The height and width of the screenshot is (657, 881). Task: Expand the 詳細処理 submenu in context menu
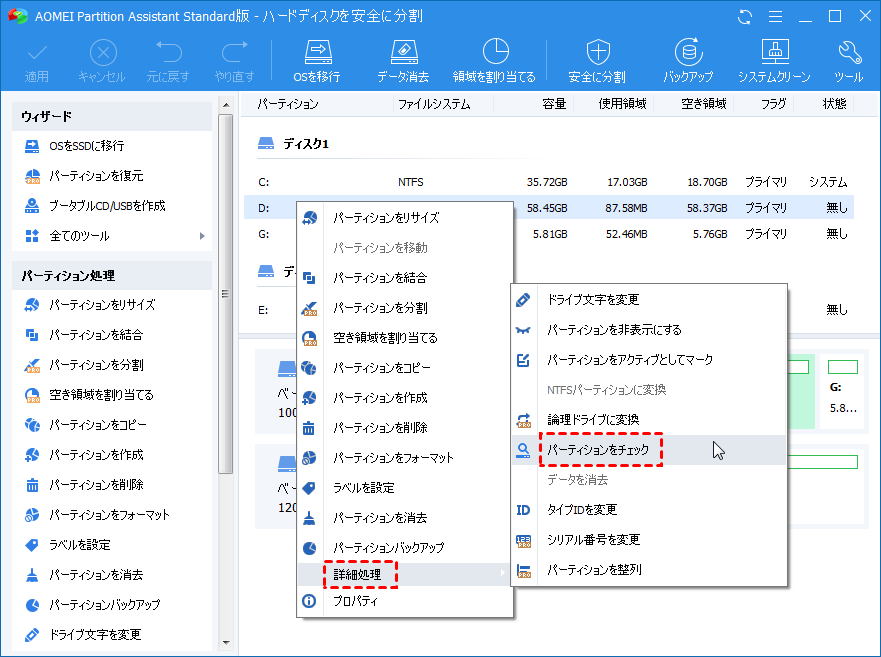[x=405, y=574]
